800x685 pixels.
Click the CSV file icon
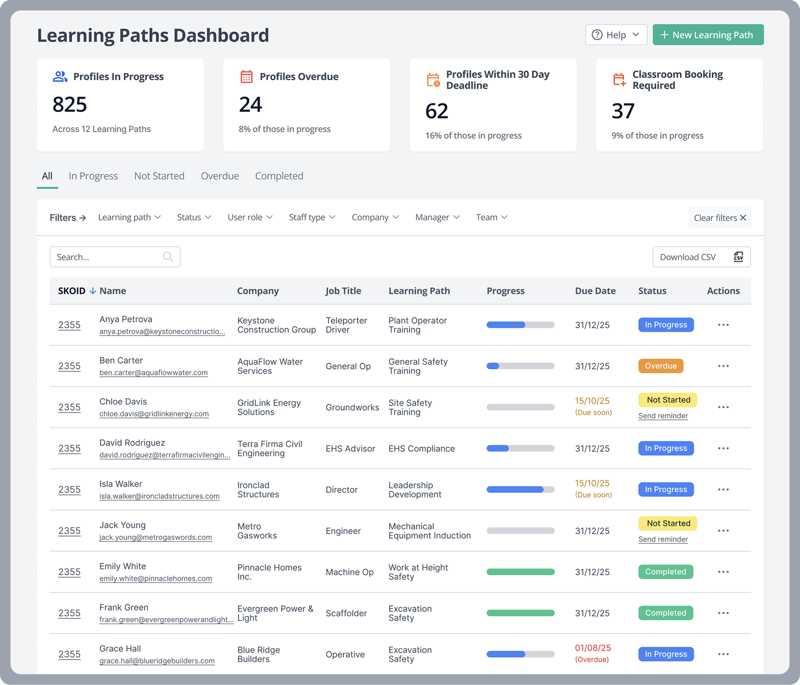[x=738, y=257]
